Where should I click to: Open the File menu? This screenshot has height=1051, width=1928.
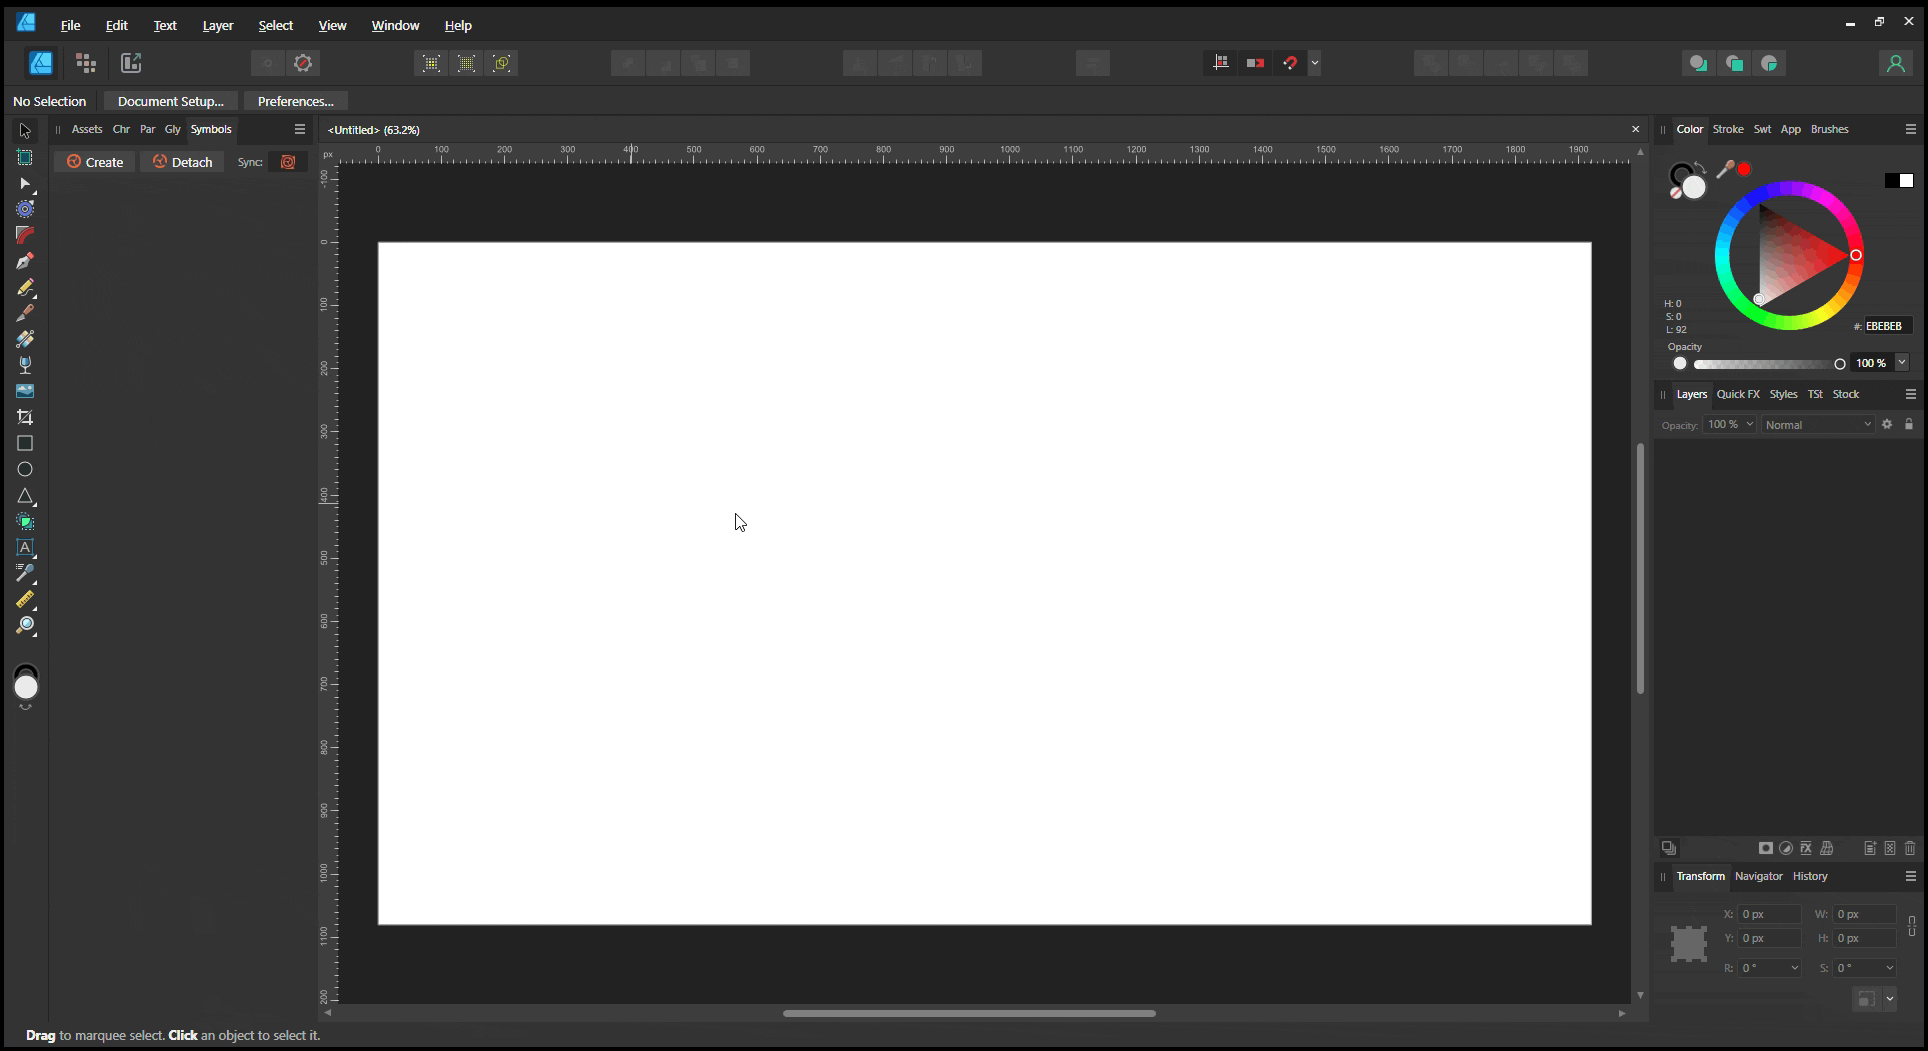tap(70, 25)
